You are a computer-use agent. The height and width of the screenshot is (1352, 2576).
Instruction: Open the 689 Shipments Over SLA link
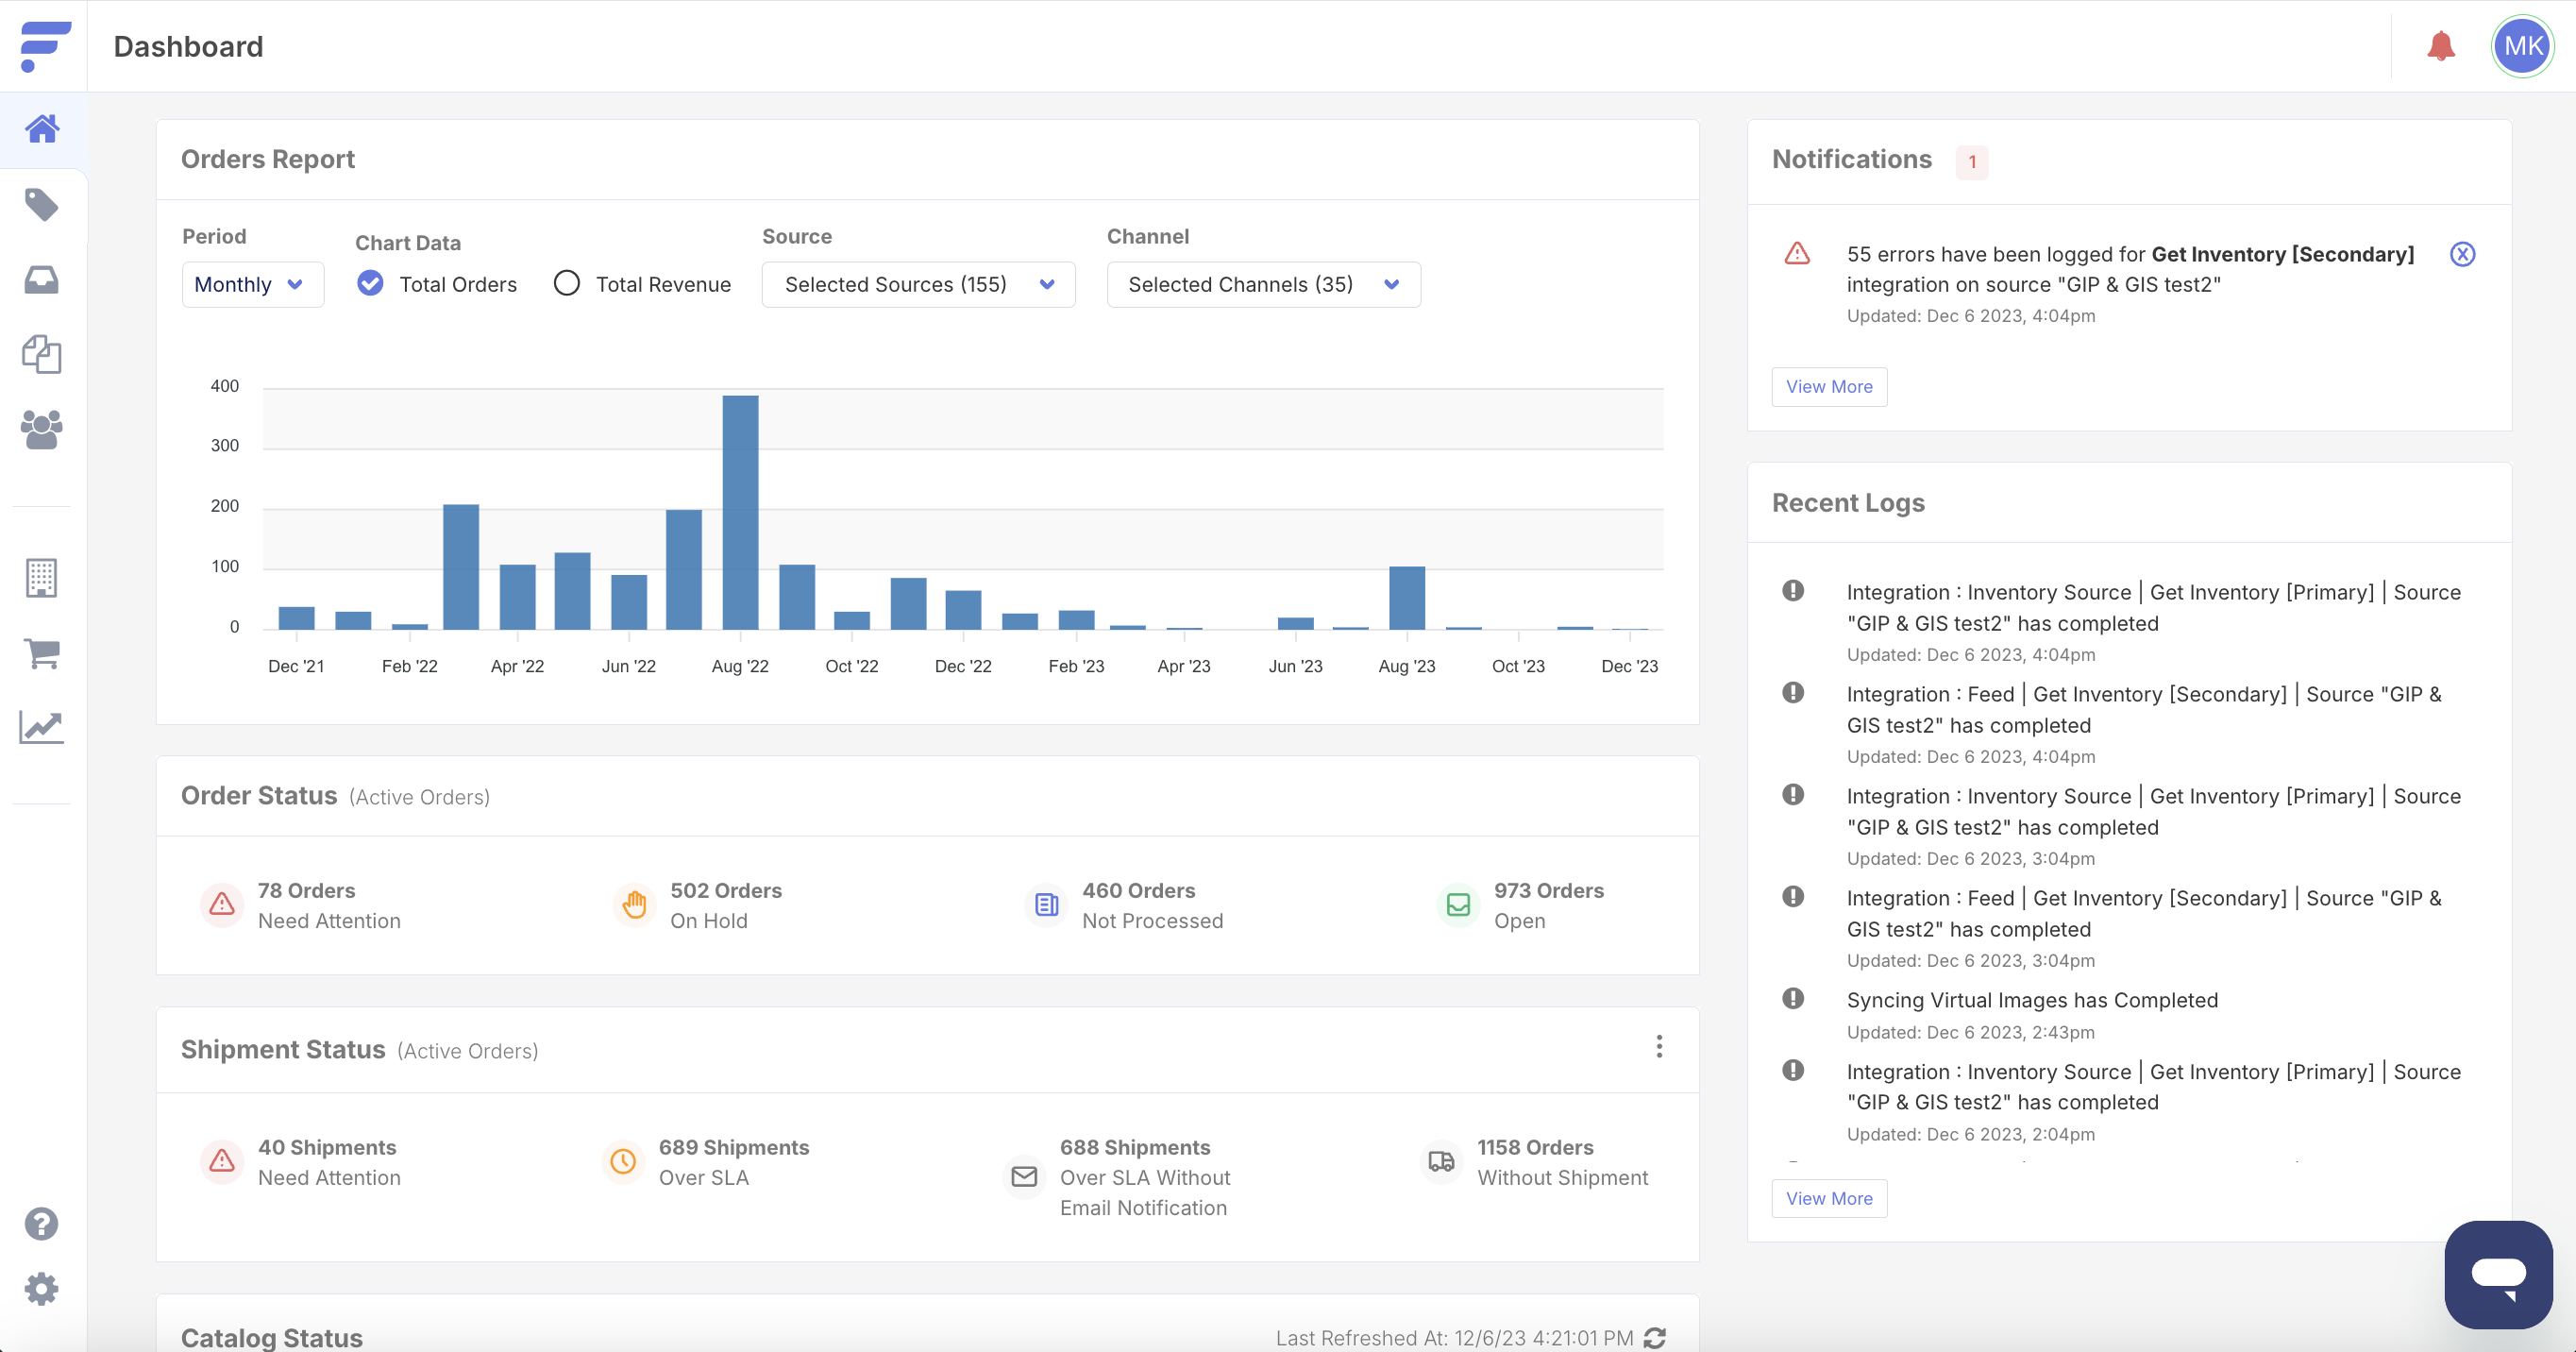pyautogui.click(x=734, y=1162)
